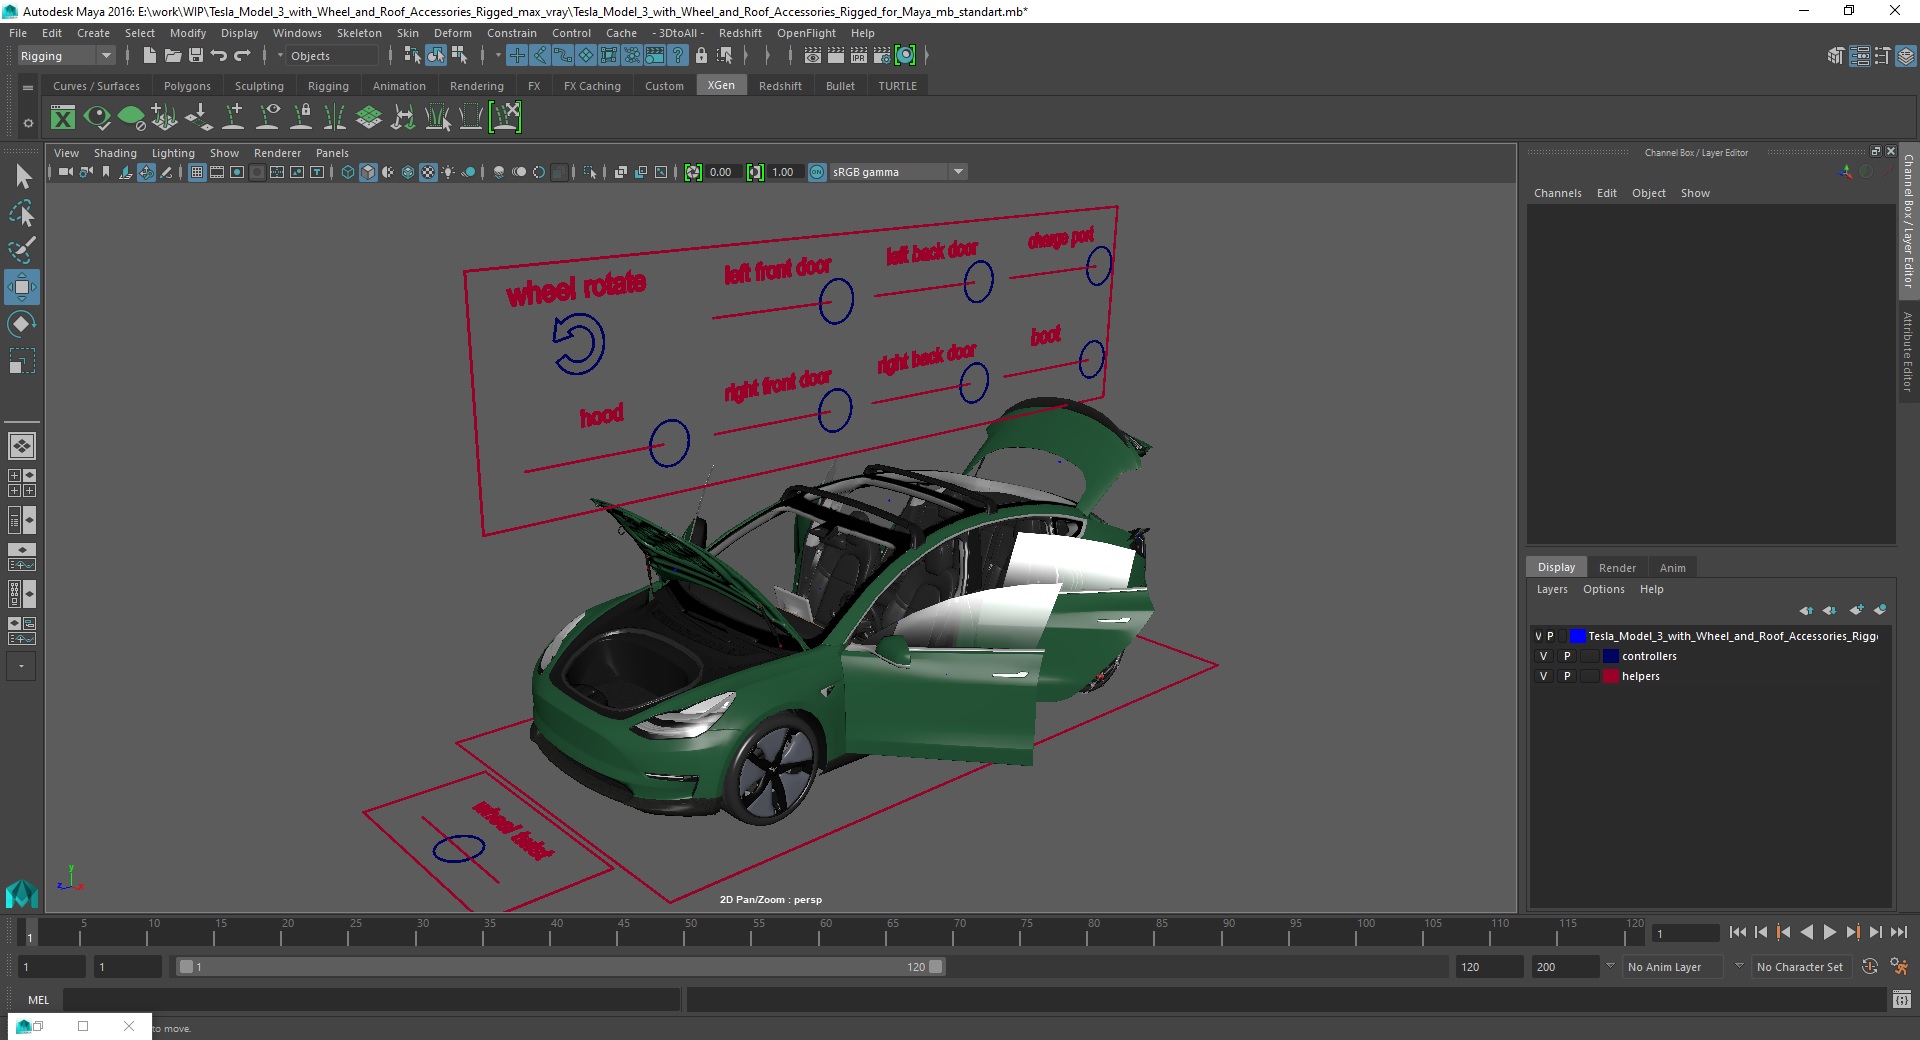Open the Skeleton menu
1920x1040 pixels.
359,33
